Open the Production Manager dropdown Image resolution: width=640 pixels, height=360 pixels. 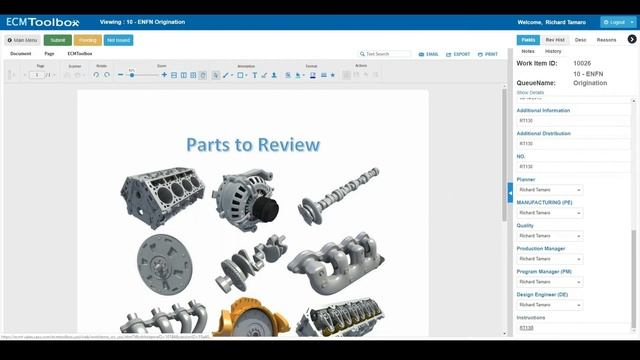[x=549, y=259]
